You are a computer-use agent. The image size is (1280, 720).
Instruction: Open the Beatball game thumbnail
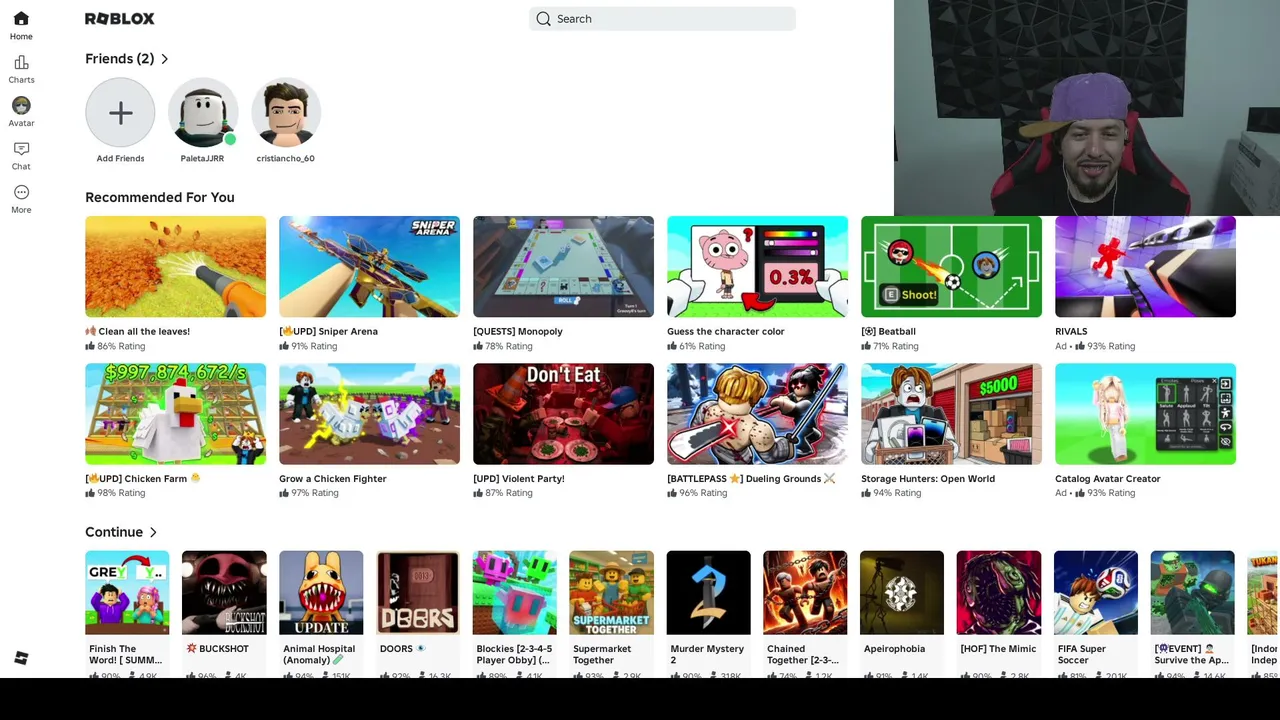(x=951, y=266)
